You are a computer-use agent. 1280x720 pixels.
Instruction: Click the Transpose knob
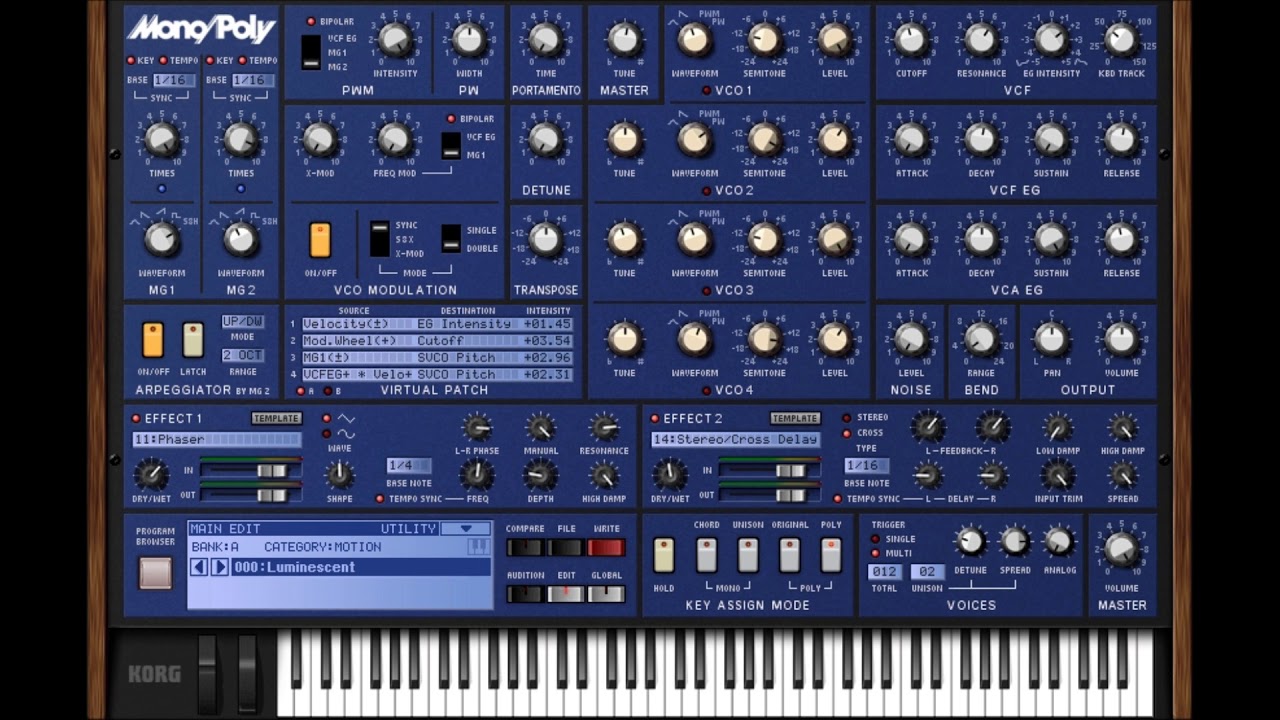545,239
